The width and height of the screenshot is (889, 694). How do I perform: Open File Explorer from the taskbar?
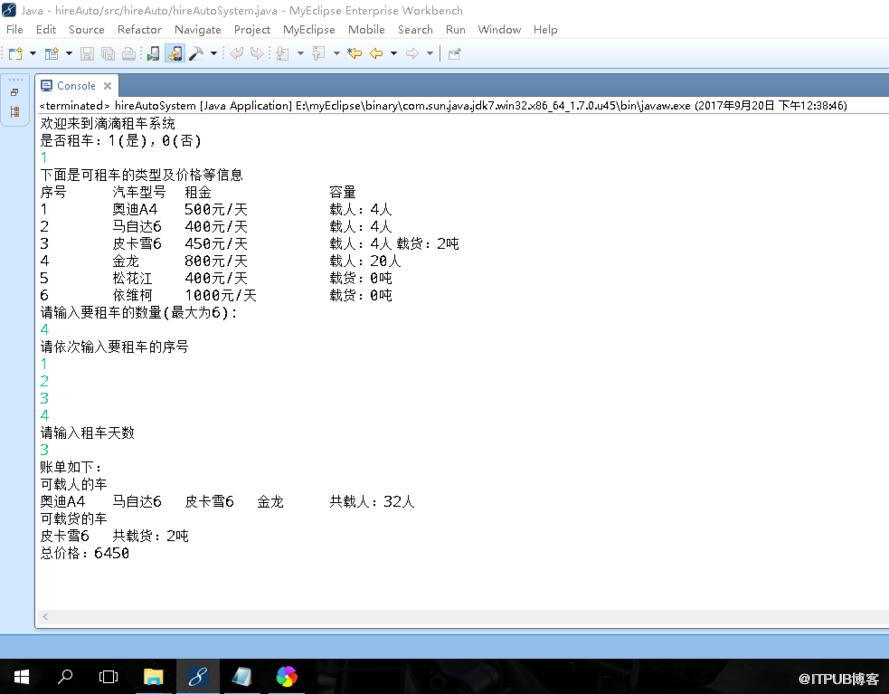point(153,676)
